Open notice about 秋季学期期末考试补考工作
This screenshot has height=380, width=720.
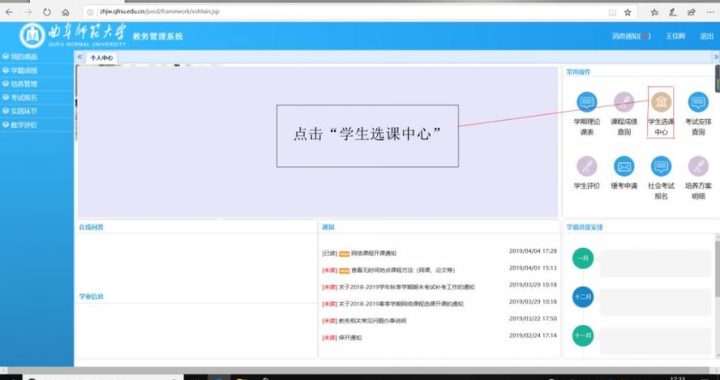406,287
